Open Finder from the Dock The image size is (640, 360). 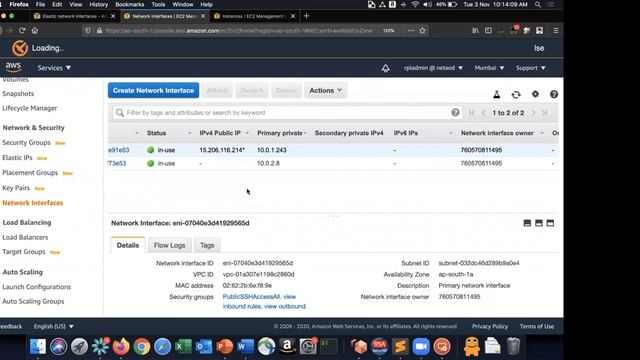pyautogui.click(x=38, y=347)
